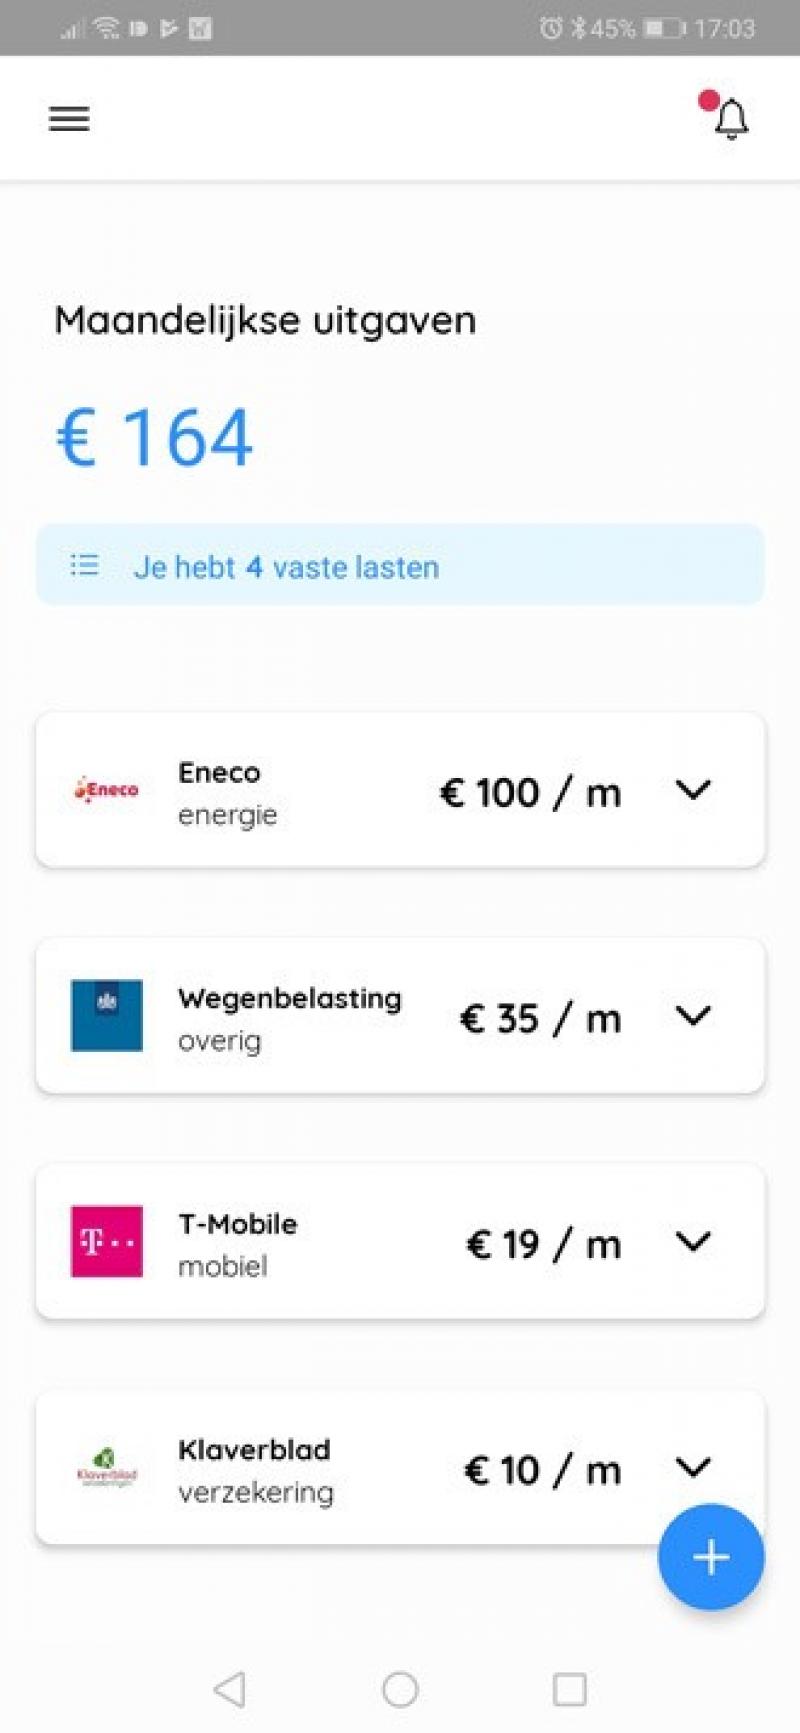Tap the Eneco logo
800x1733 pixels.
click(106, 790)
